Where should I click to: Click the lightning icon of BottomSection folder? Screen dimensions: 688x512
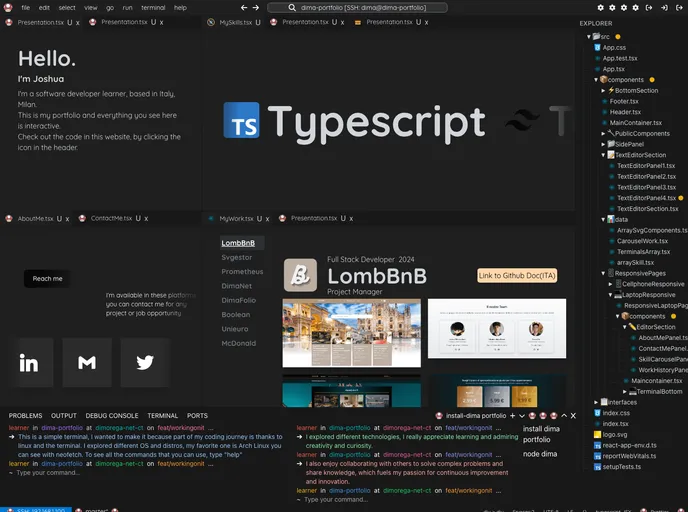611,90
